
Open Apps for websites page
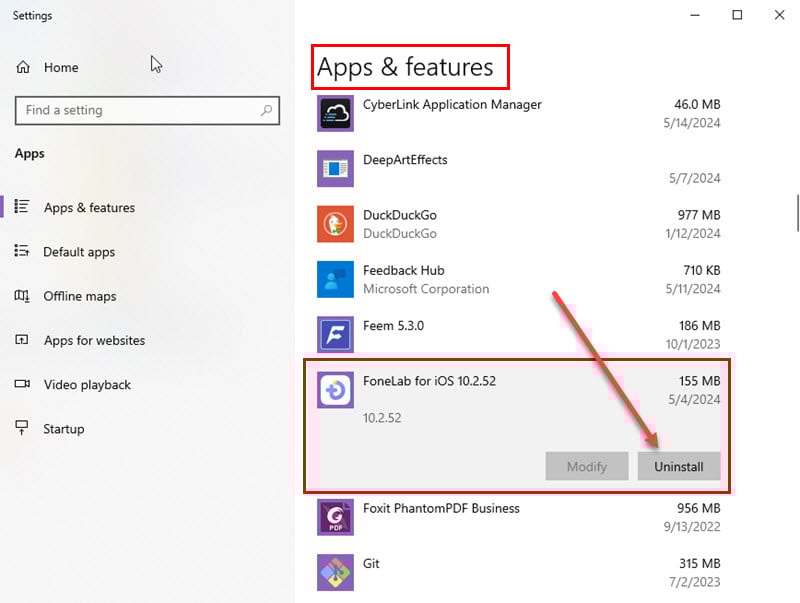(x=94, y=340)
